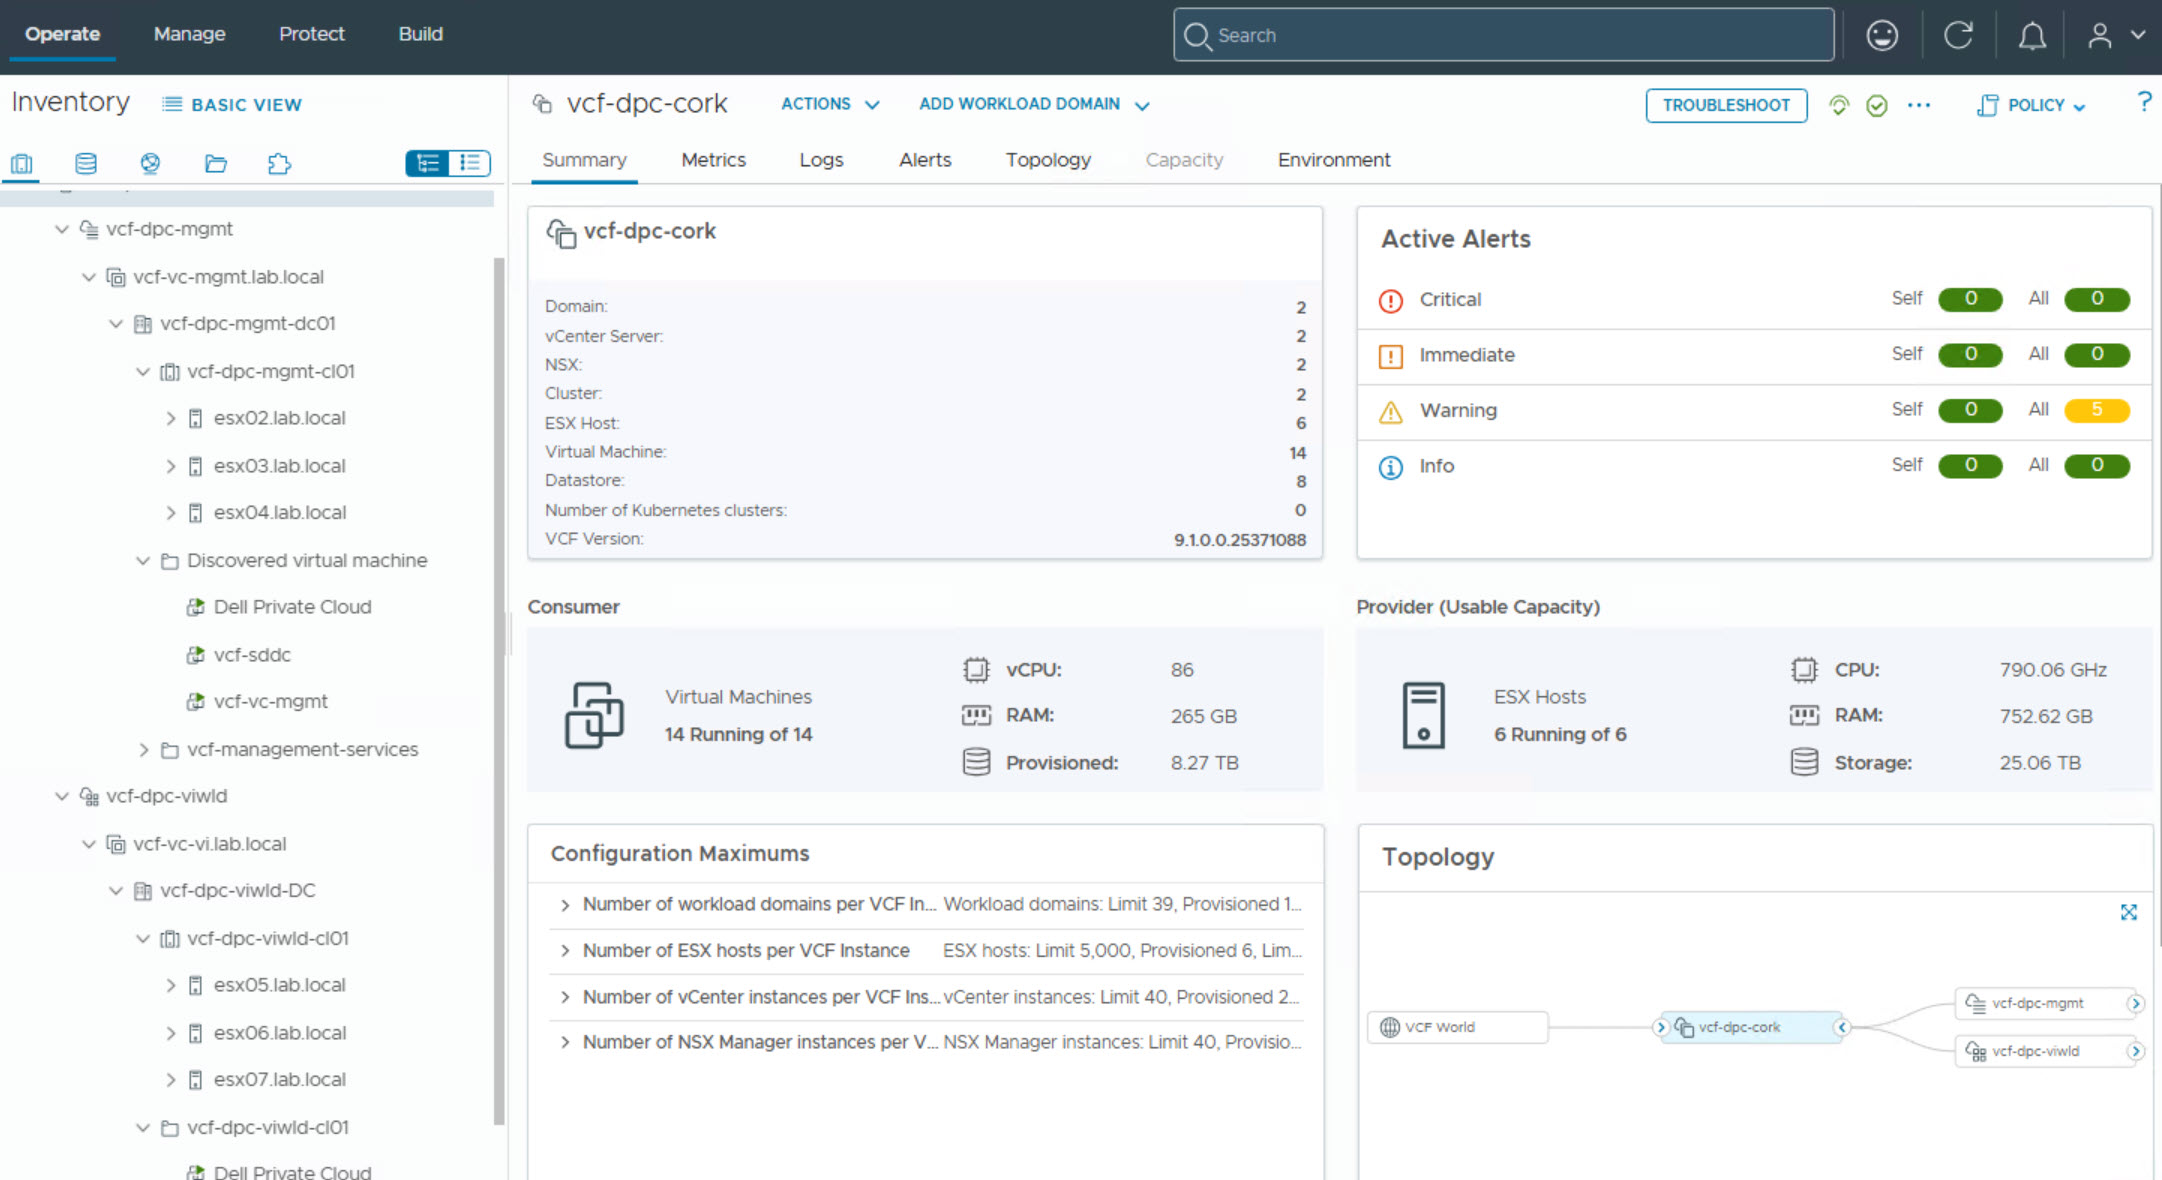The image size is (2162, 1180).
Task: Click the Troubleshoot button
Action: pyautogui.click(x=1726, y=105)
